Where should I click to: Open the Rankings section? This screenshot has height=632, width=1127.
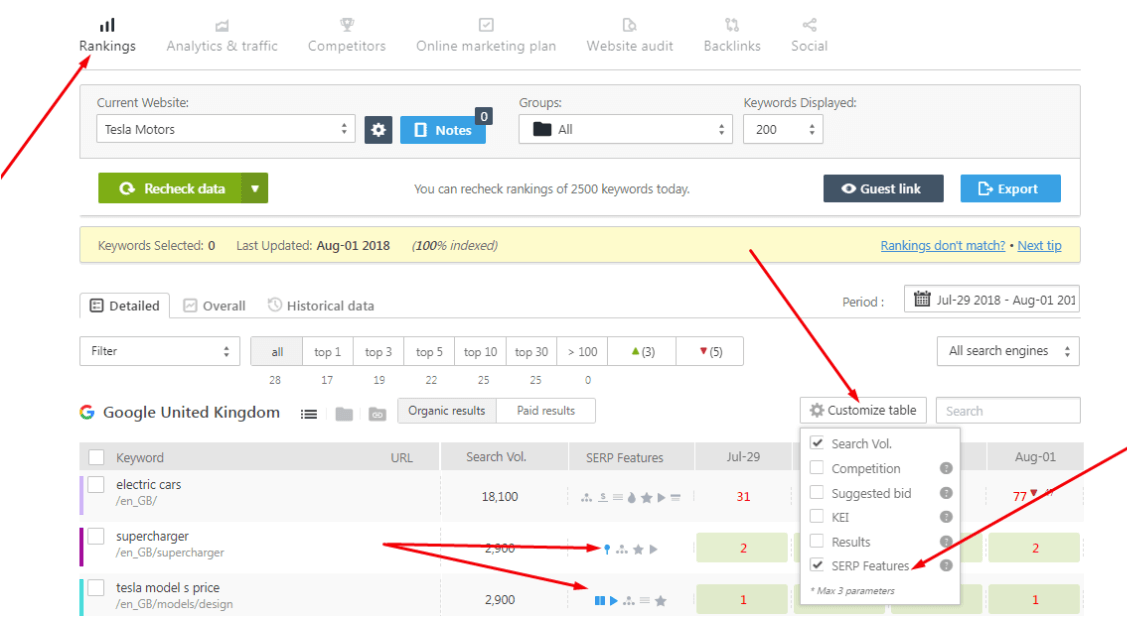(x=107, y=36)
